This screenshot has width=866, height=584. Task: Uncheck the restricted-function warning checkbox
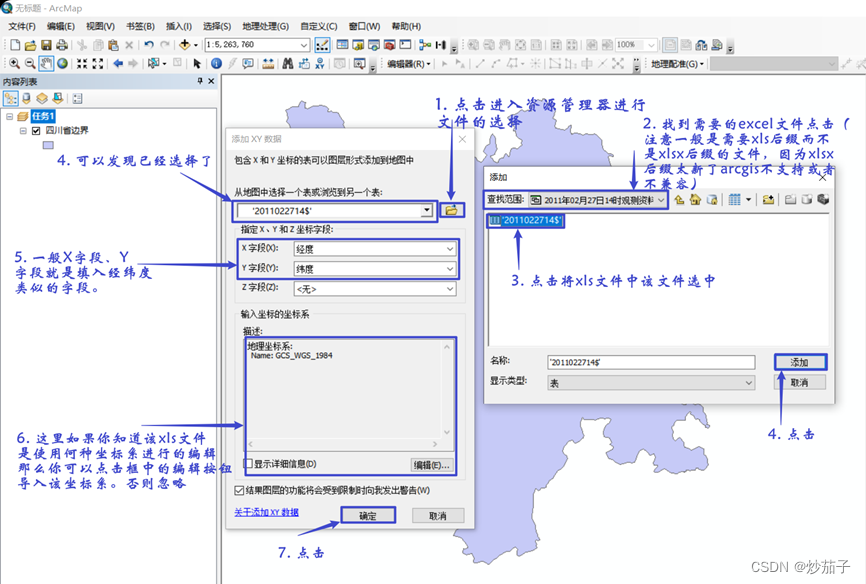238,490
